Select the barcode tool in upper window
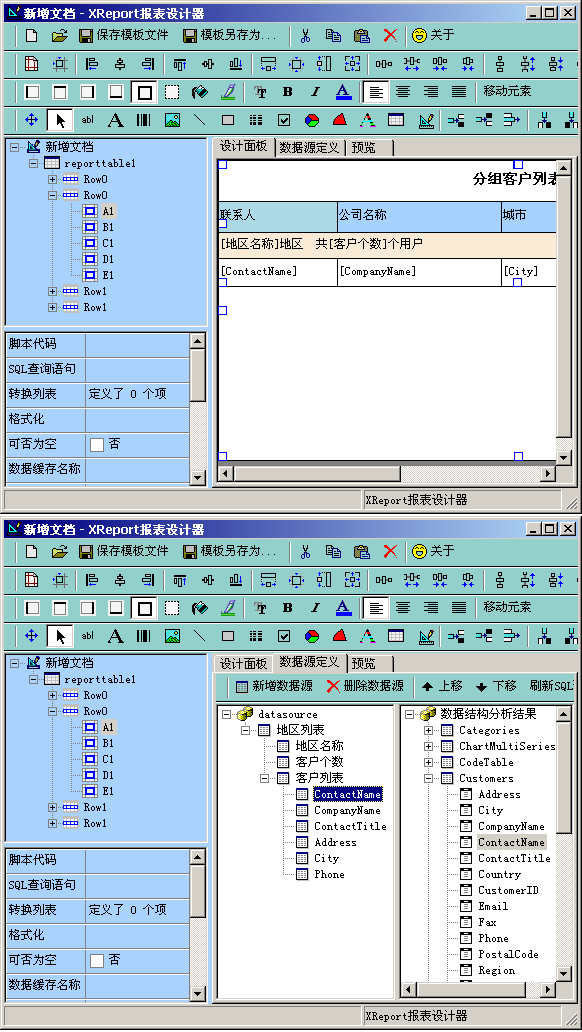The width and height of the screenshot is (582, 1032). tap(144, 120)
